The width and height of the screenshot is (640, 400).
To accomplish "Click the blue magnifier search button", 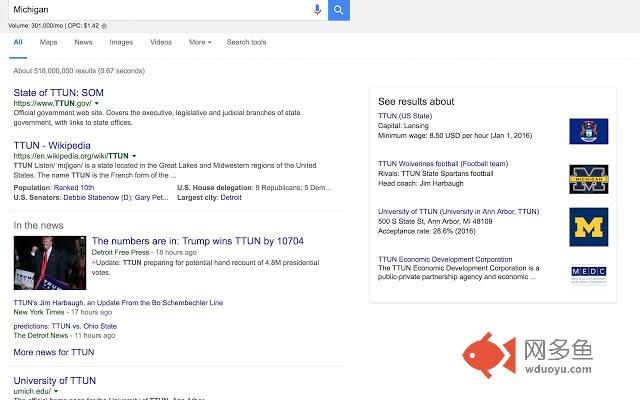I will (x=339, y=9).
